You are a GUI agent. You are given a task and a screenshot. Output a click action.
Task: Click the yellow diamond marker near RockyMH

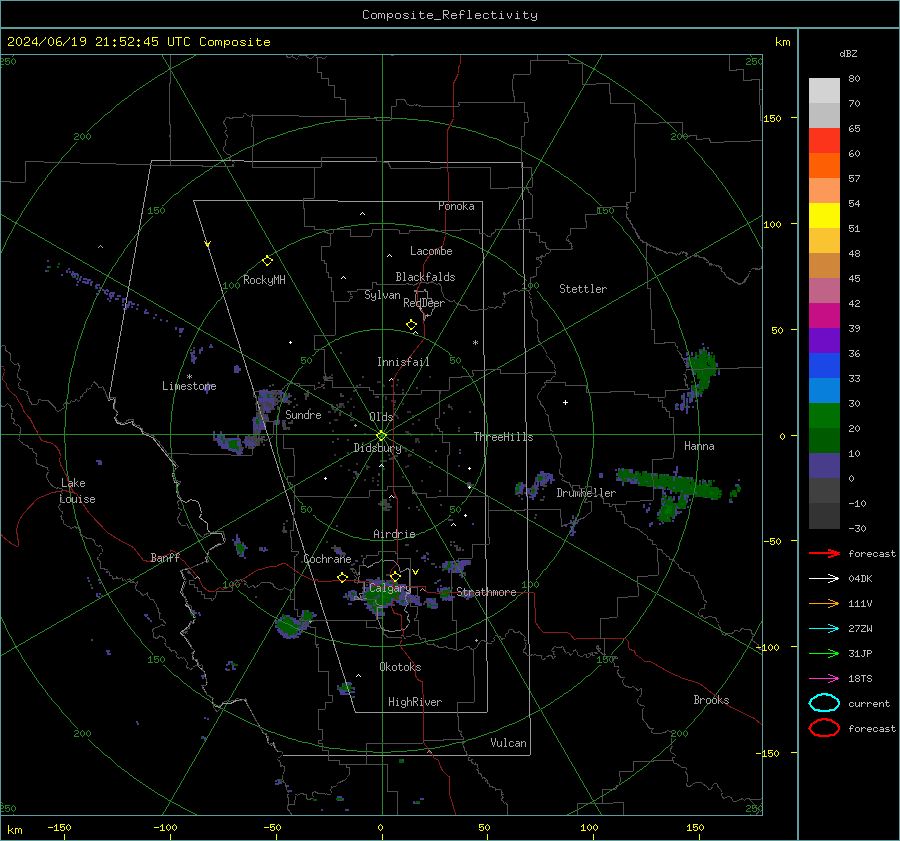(267, 261)
